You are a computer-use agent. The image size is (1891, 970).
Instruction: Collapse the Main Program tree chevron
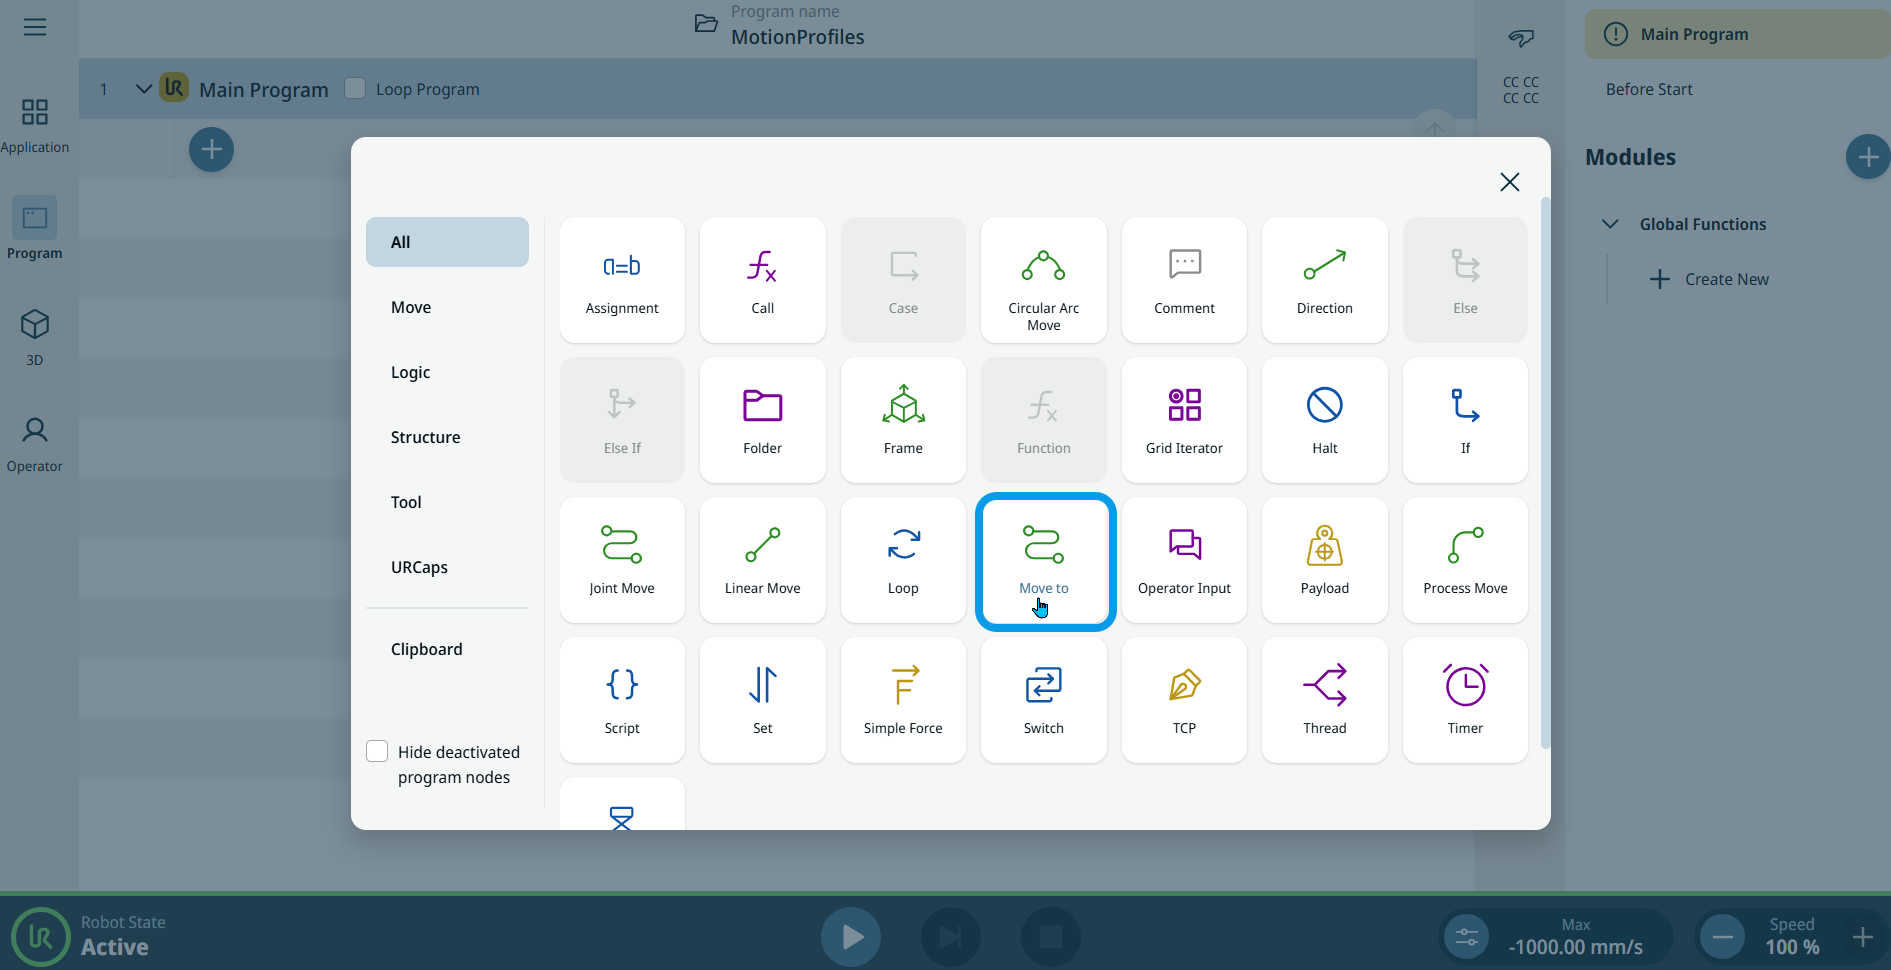(x=144, y=89)
